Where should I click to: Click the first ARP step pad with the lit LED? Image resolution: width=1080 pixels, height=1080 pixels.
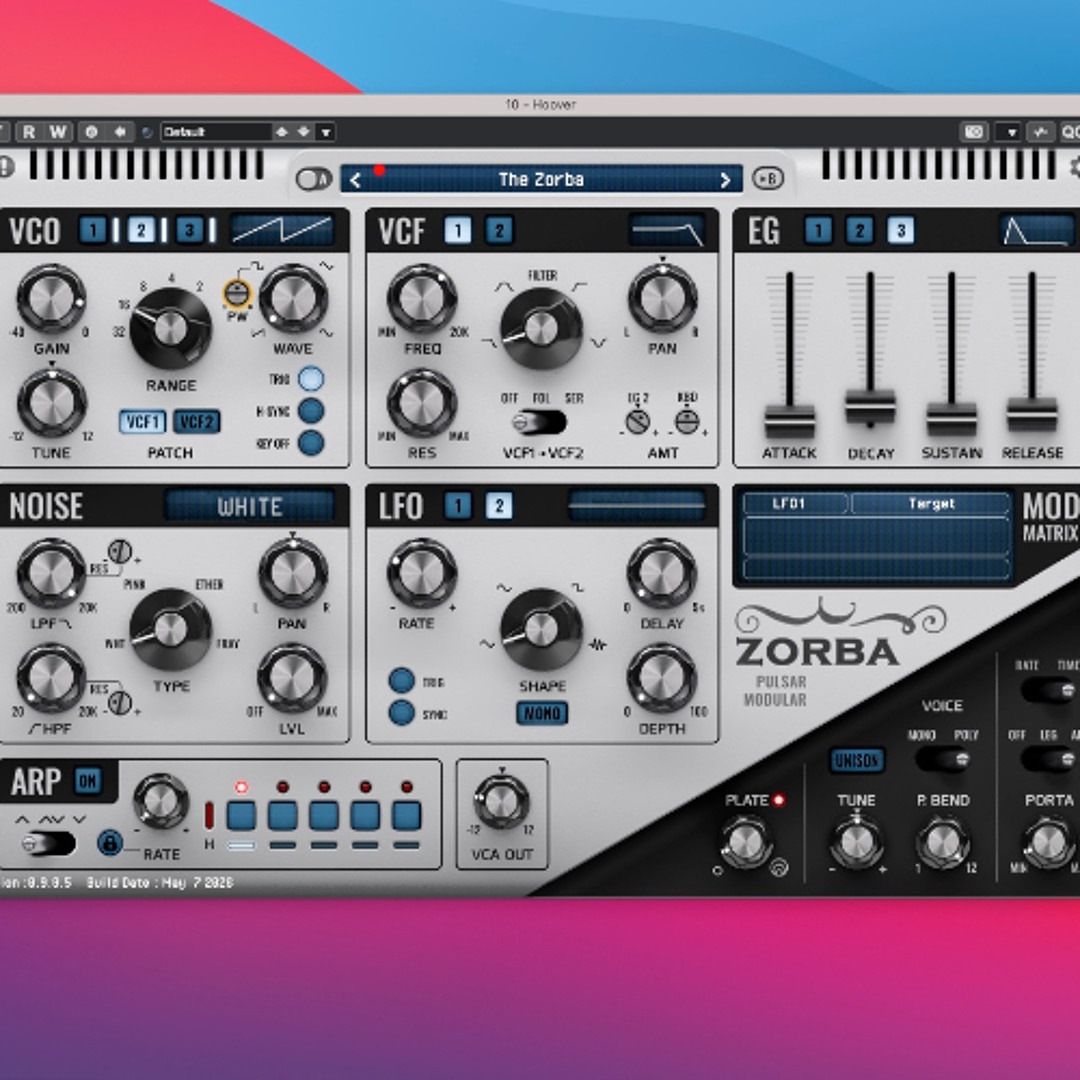click(241, 816)
